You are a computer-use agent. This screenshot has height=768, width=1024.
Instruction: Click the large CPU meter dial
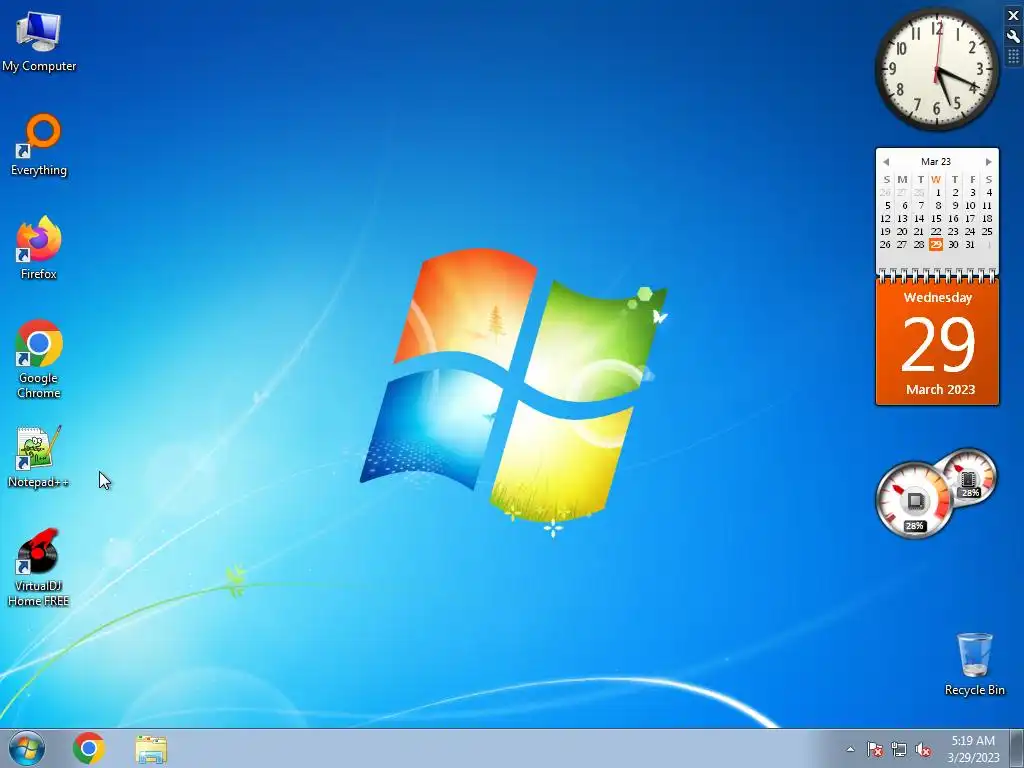pos(914,500)
